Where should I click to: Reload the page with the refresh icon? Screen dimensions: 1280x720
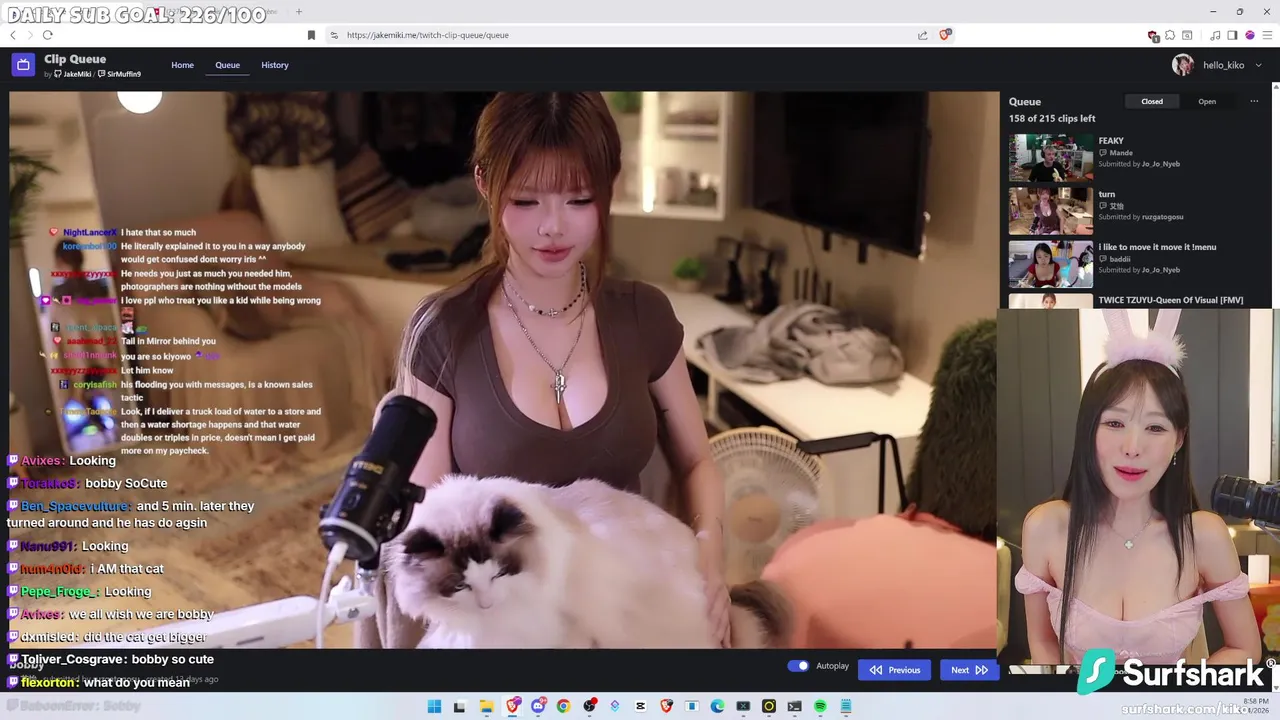pyautogui.click(x=47, y=35)
